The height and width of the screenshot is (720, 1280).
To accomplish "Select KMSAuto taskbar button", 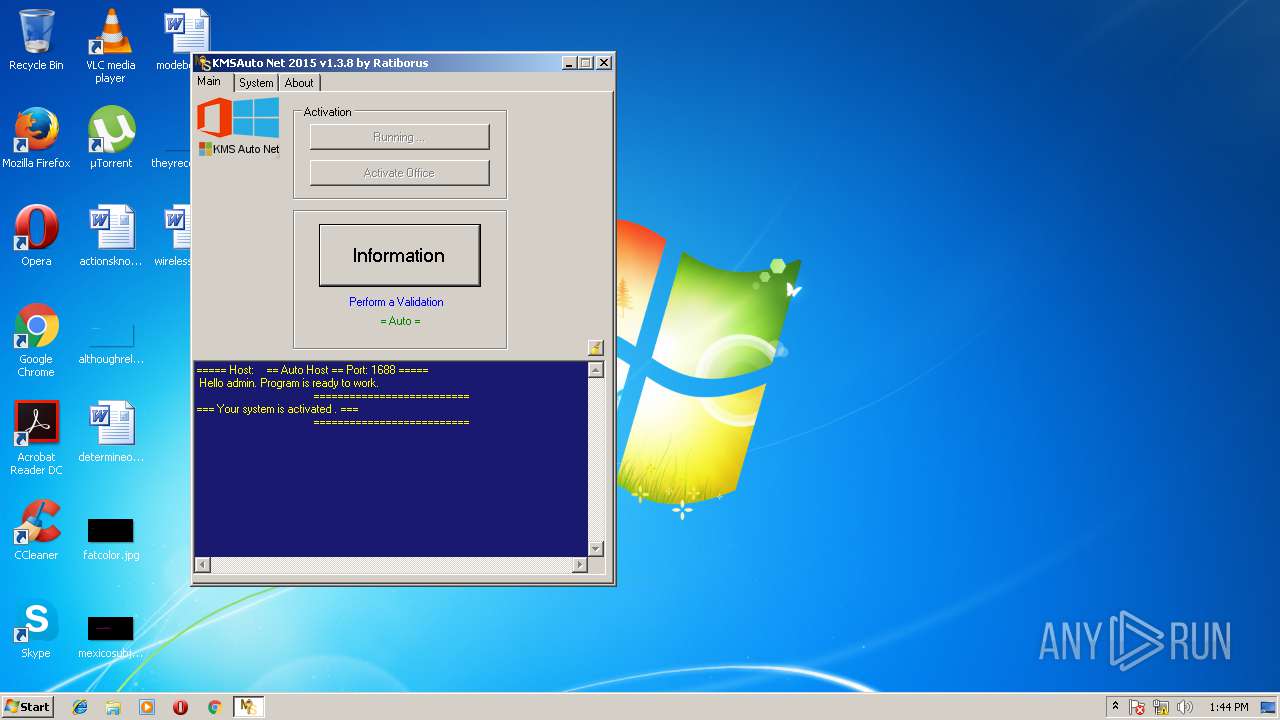I will [248, 707].
